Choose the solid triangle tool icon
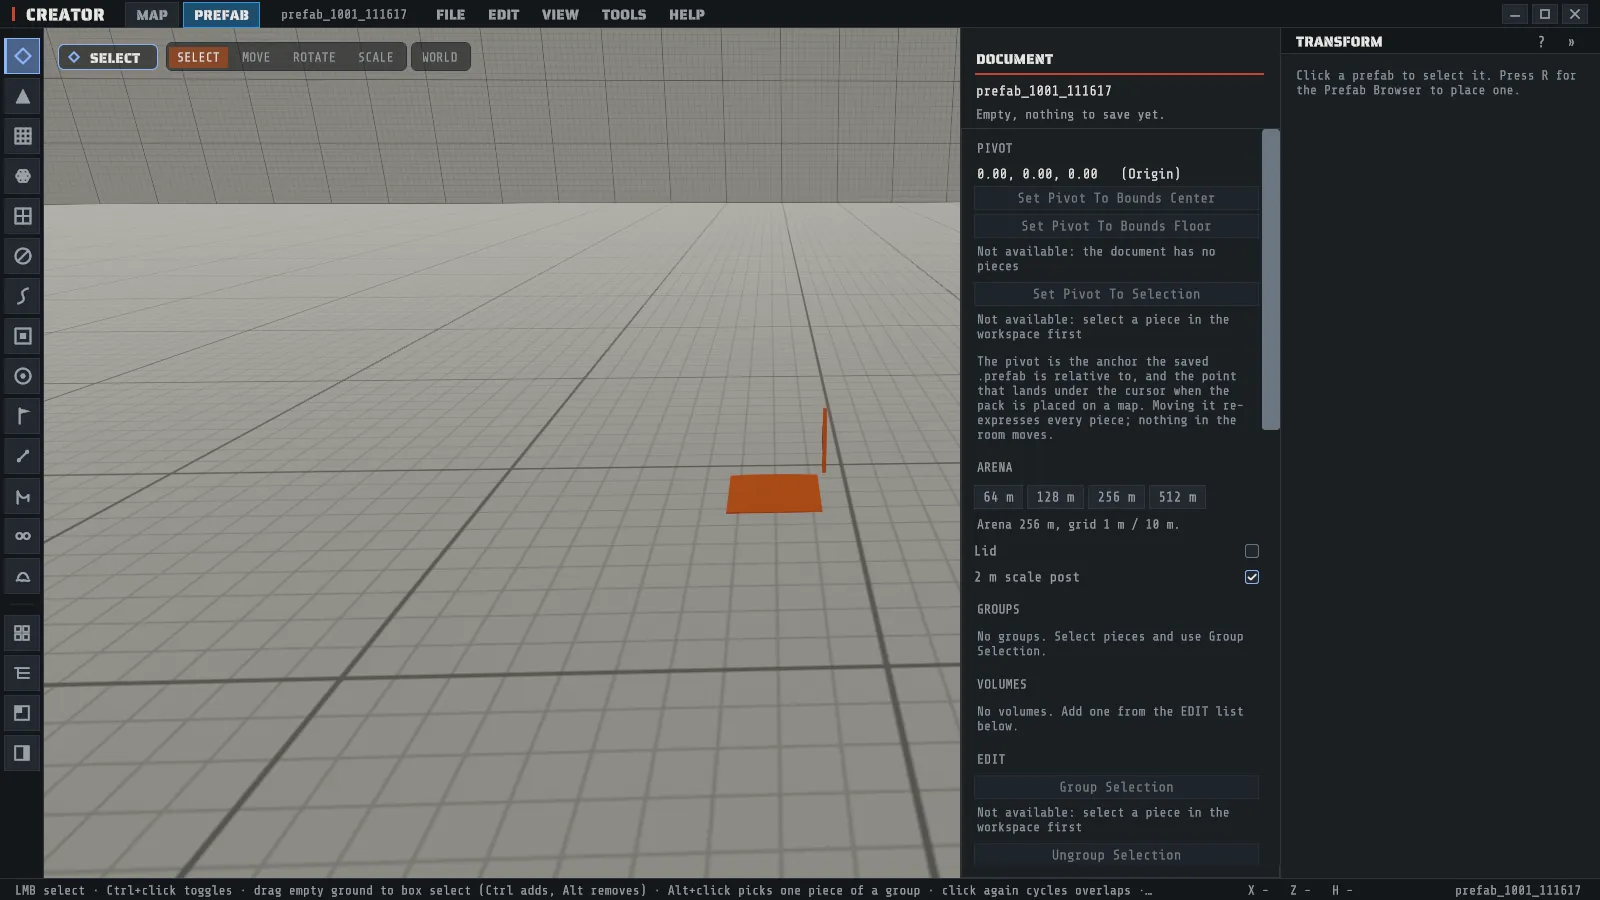Image resolution: width=1600 pixels, height=900 pixels. point(22,96)
